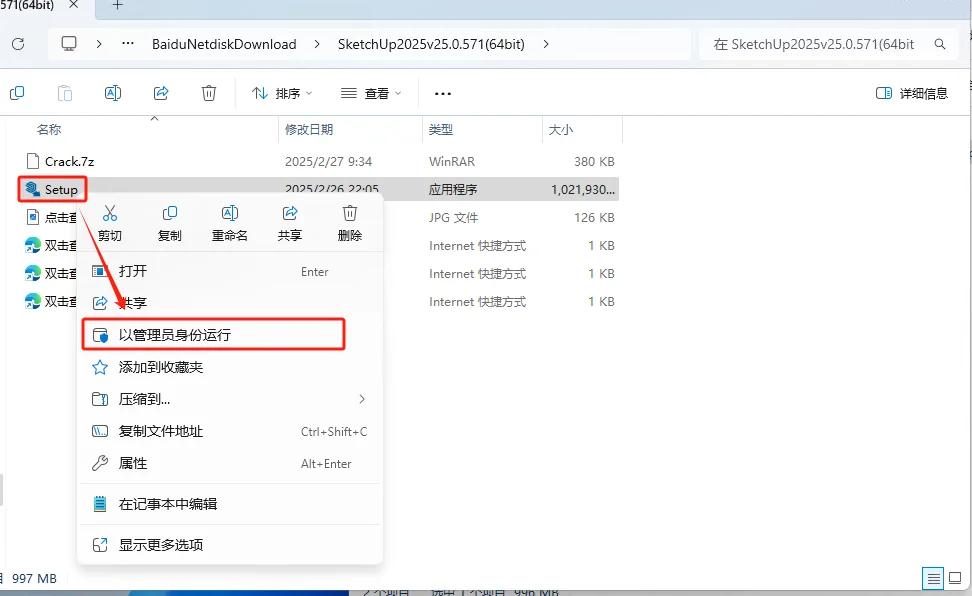The height and width of the screenshot is (596, 972).
Task: Click 复制 copy in context menu
Action: [x=170, y=223]
